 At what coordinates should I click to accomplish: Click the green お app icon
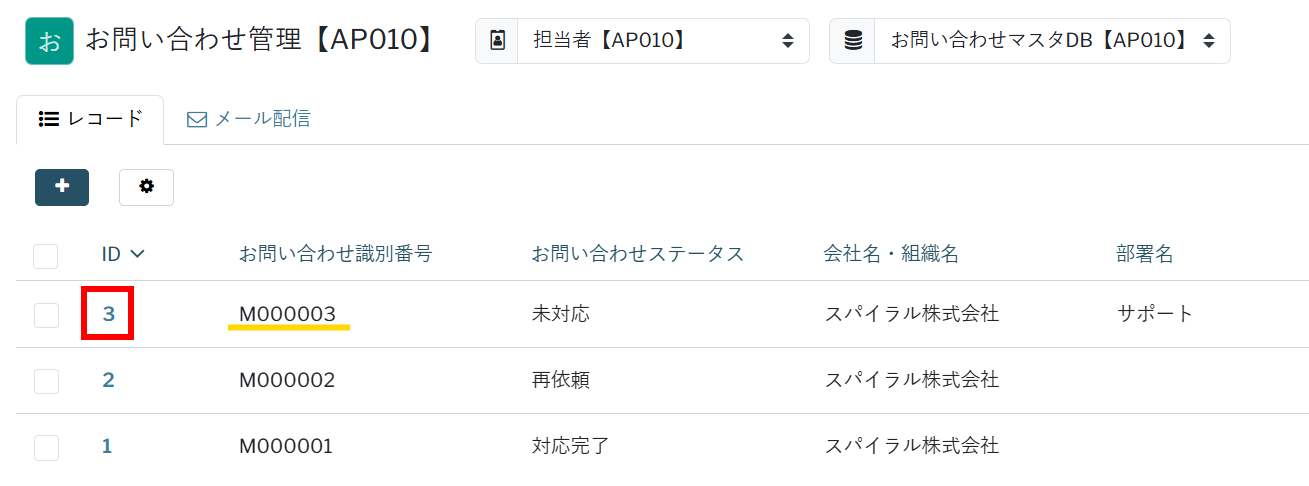49,41
